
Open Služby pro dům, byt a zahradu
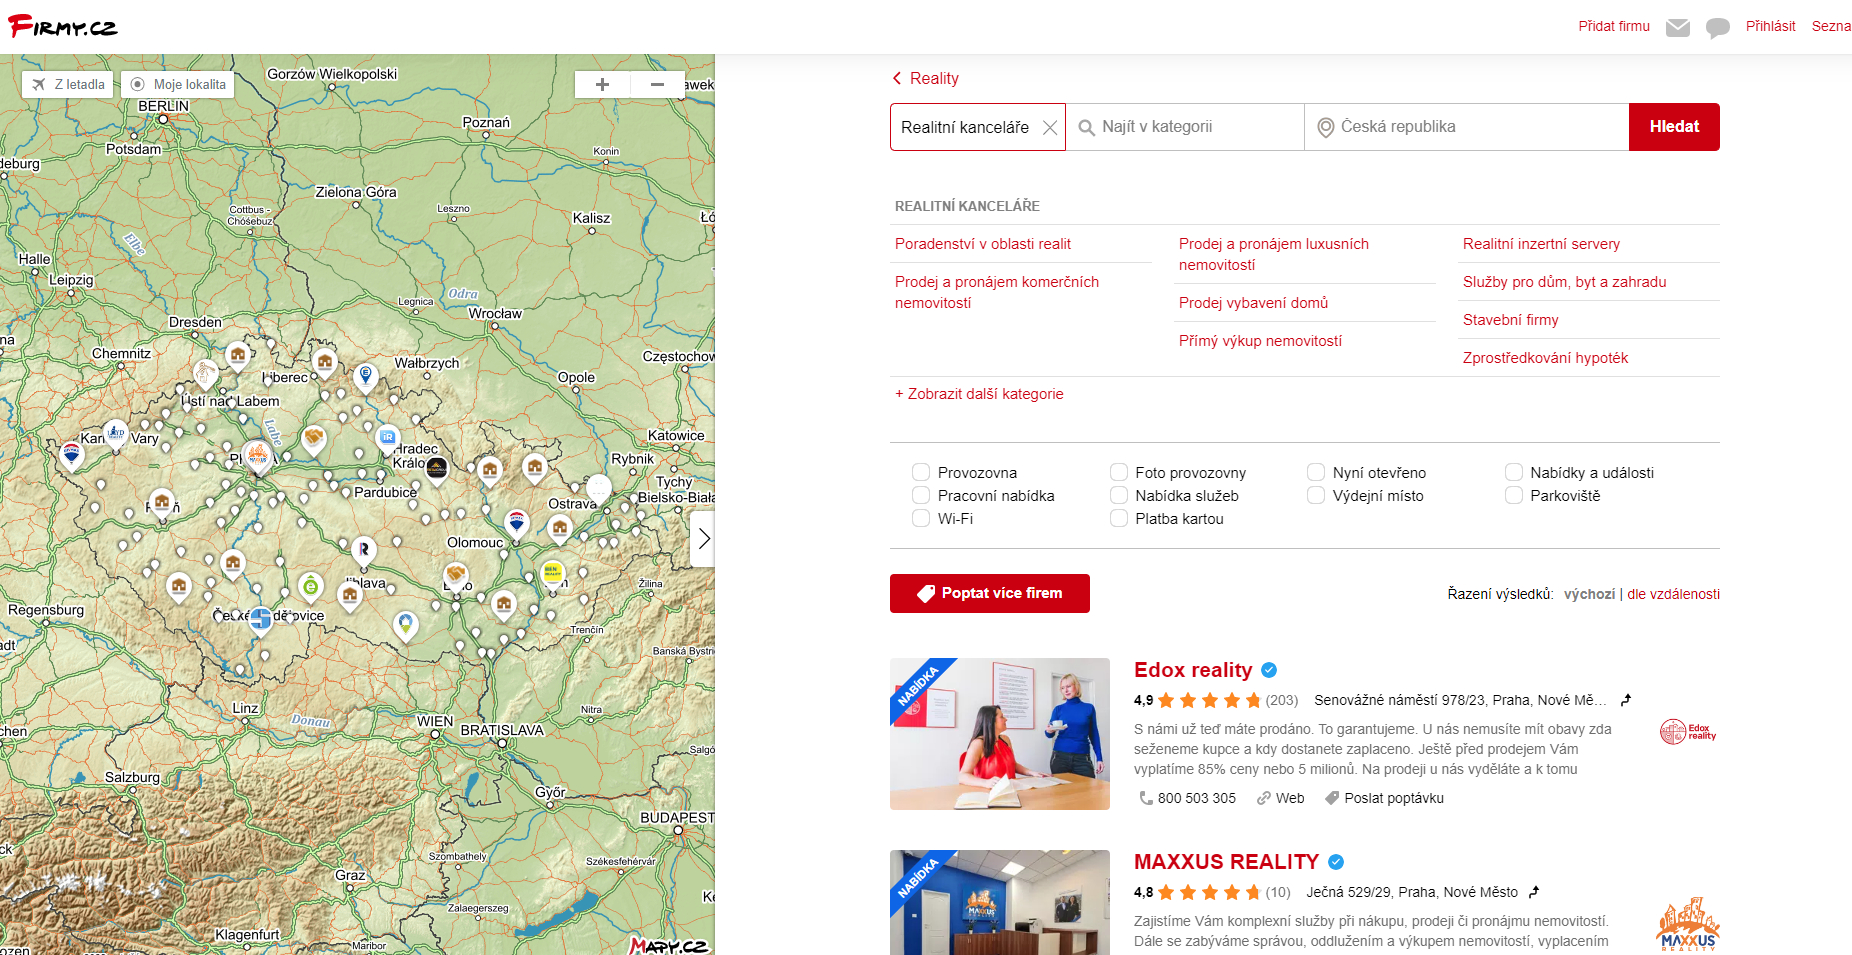1565,282
